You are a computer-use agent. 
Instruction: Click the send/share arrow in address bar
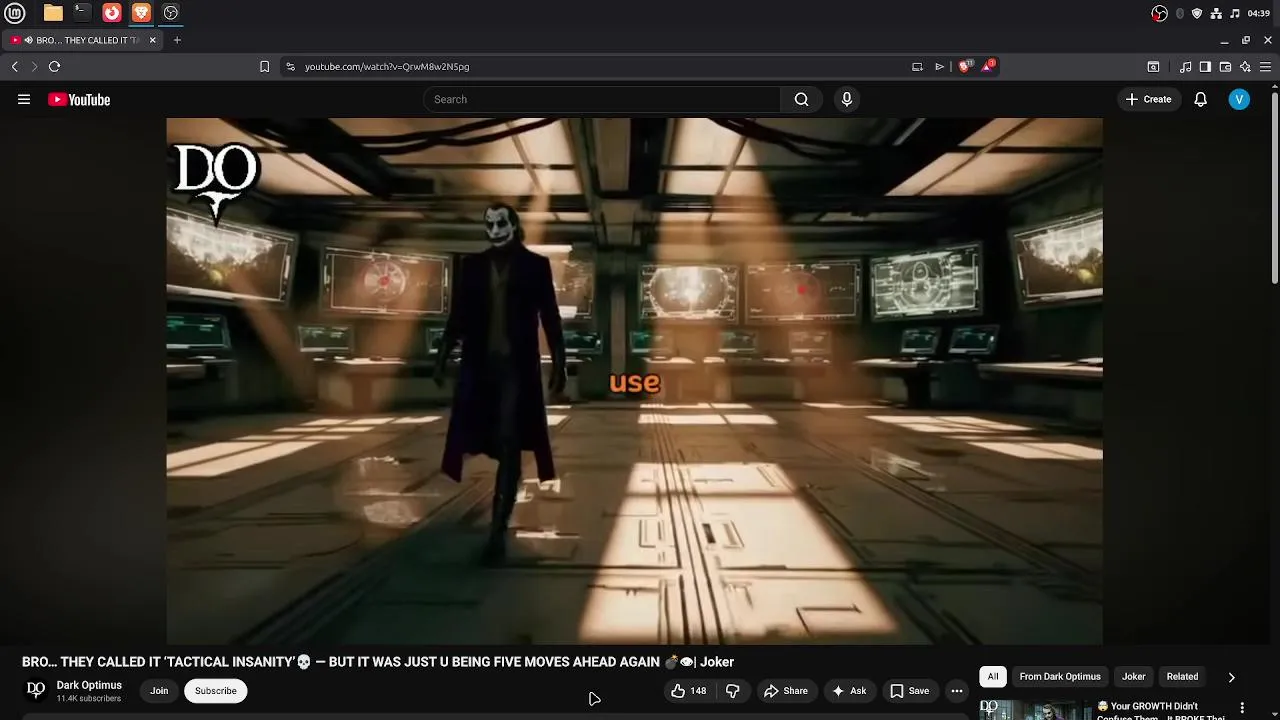click(x=939, y=67)
